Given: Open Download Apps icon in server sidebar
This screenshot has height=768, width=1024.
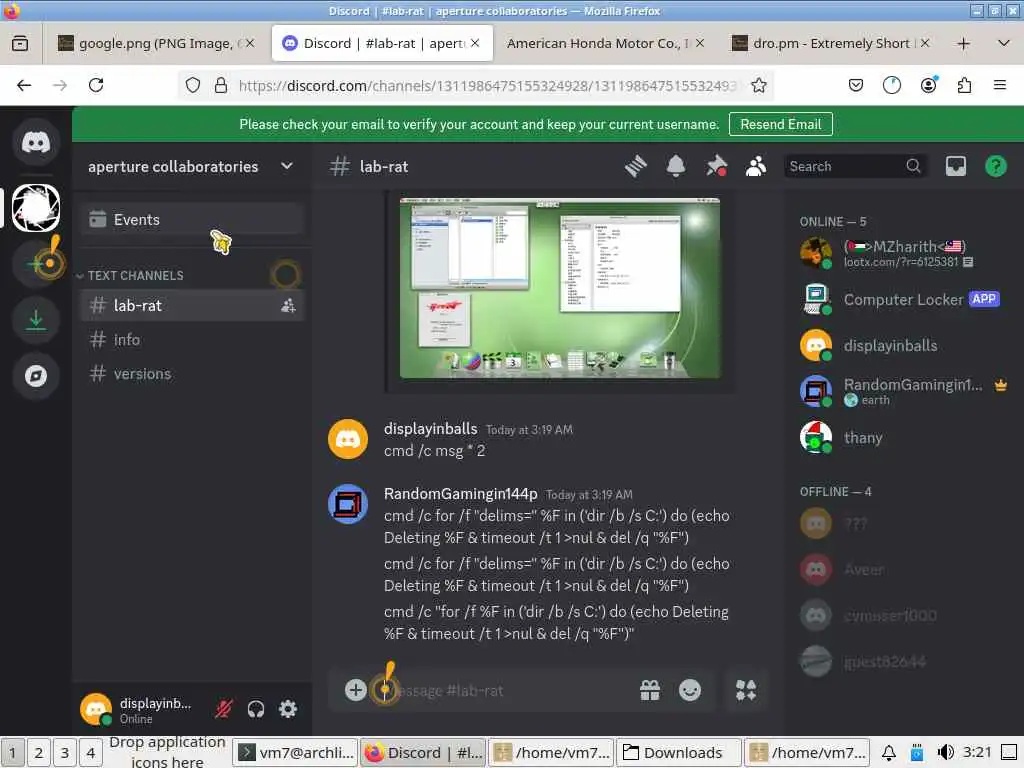Looking at the screenshot, I should (x=36, y=320).
